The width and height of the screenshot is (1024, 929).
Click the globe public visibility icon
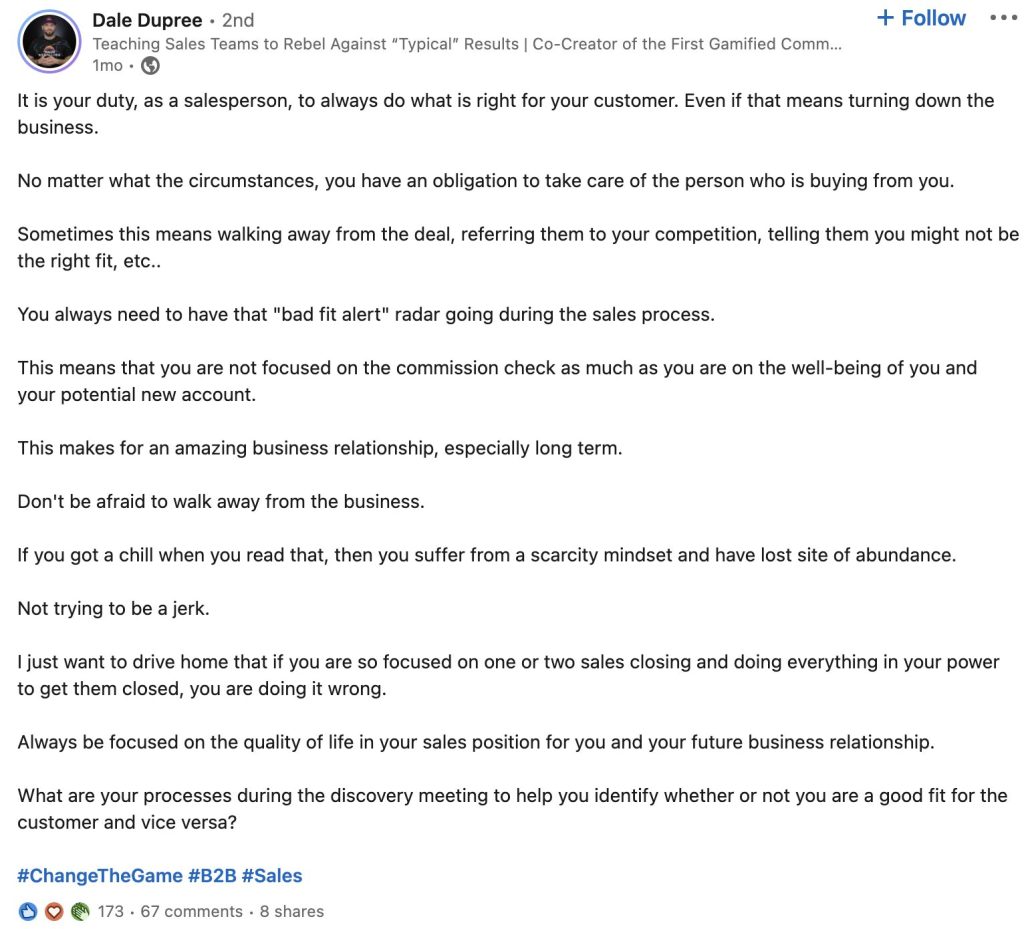tap(150, 65)
